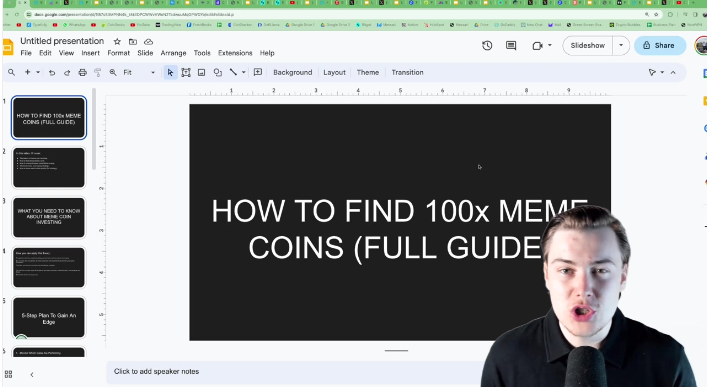This screenshot has height=387, width=707.
Task: Select slide 1 thumbnail in filmstrip
Action: pos(49,118)
